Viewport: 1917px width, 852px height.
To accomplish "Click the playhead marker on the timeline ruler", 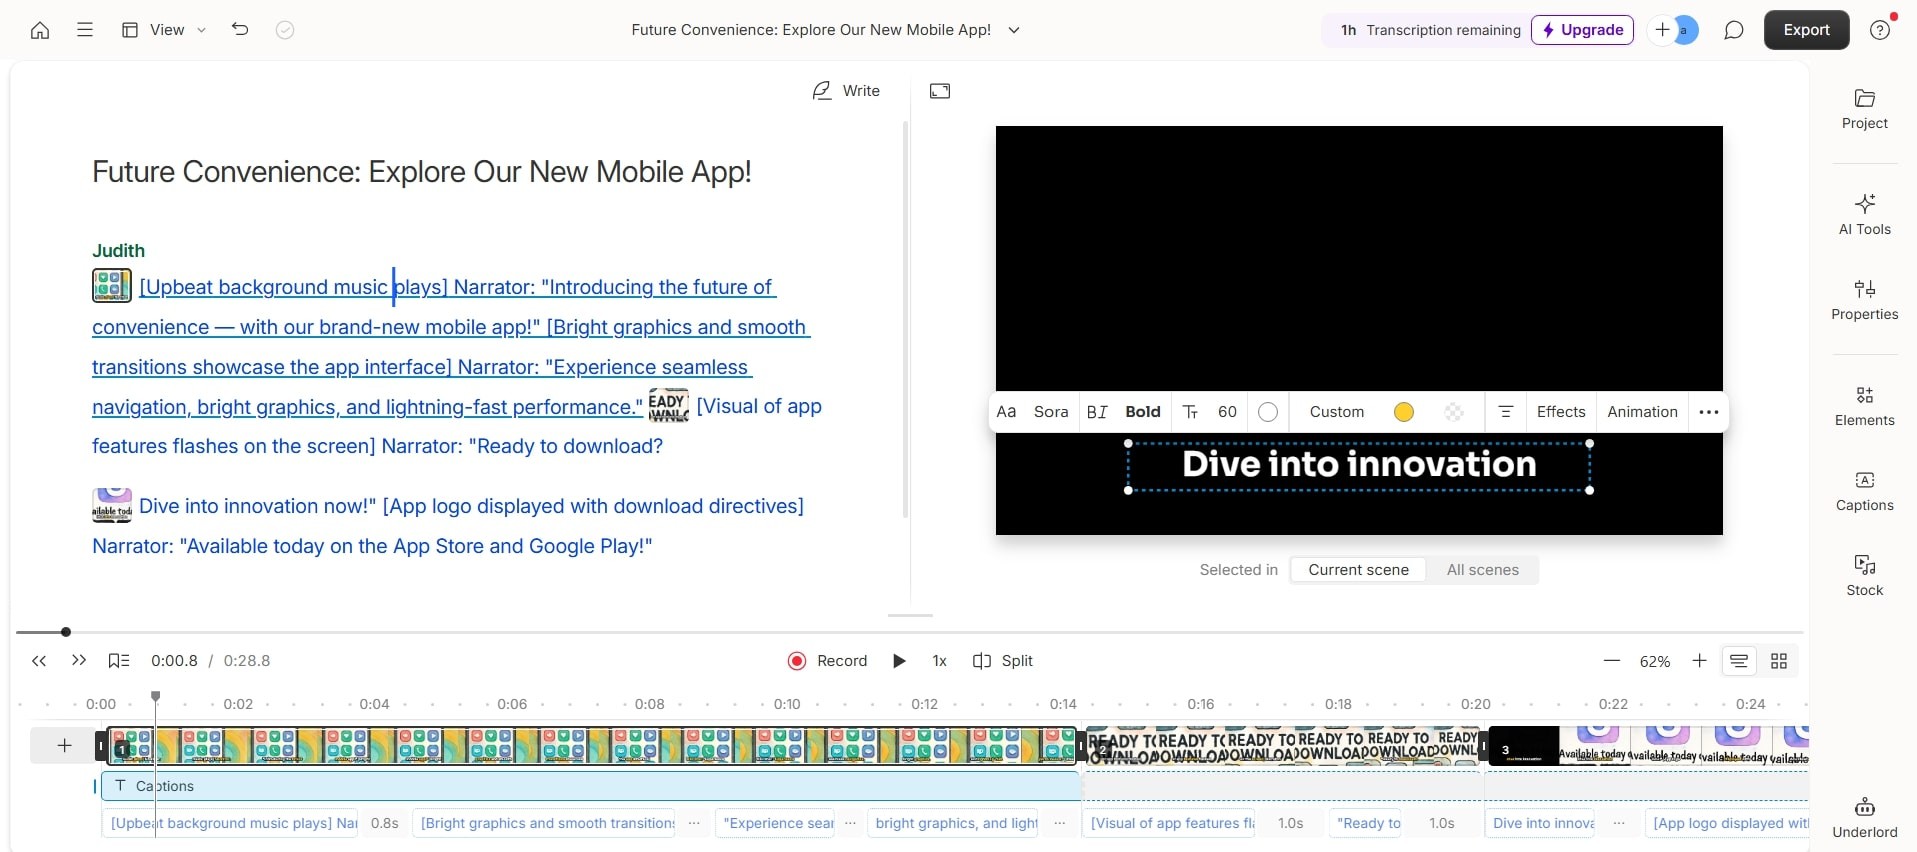I will (x=155, y=696).
